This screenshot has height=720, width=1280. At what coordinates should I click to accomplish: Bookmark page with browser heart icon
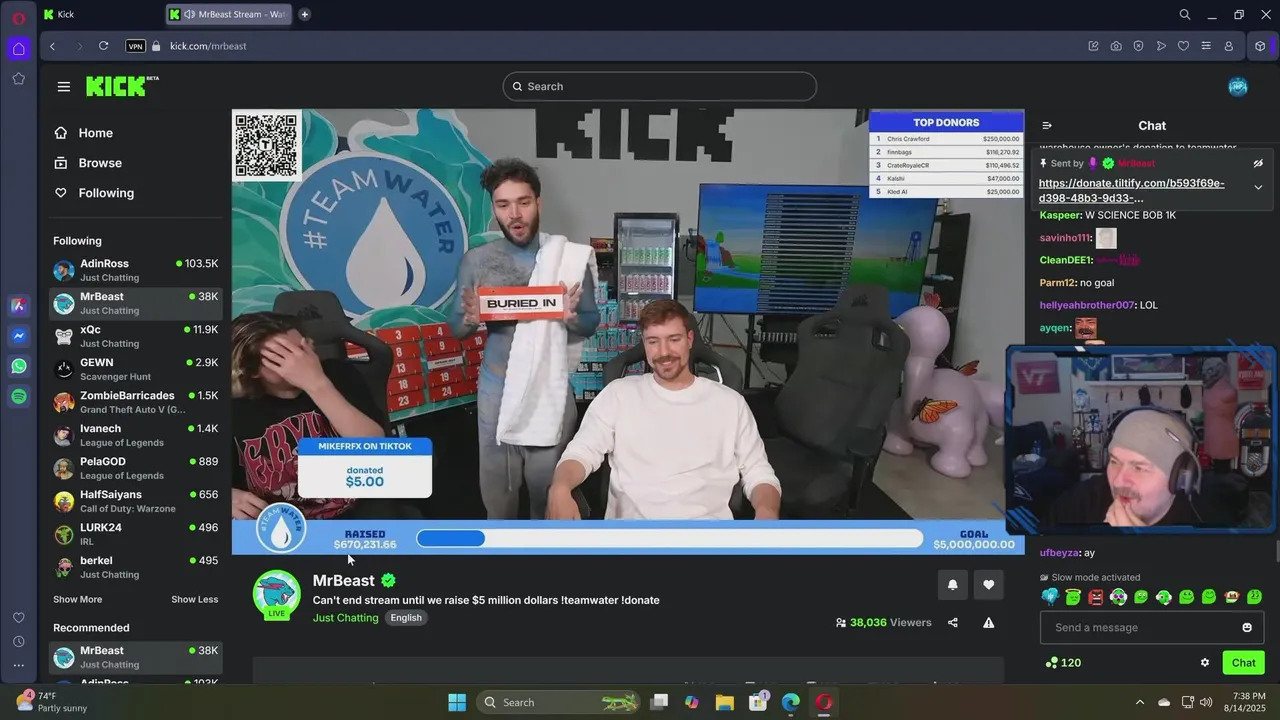(1183, 46)
